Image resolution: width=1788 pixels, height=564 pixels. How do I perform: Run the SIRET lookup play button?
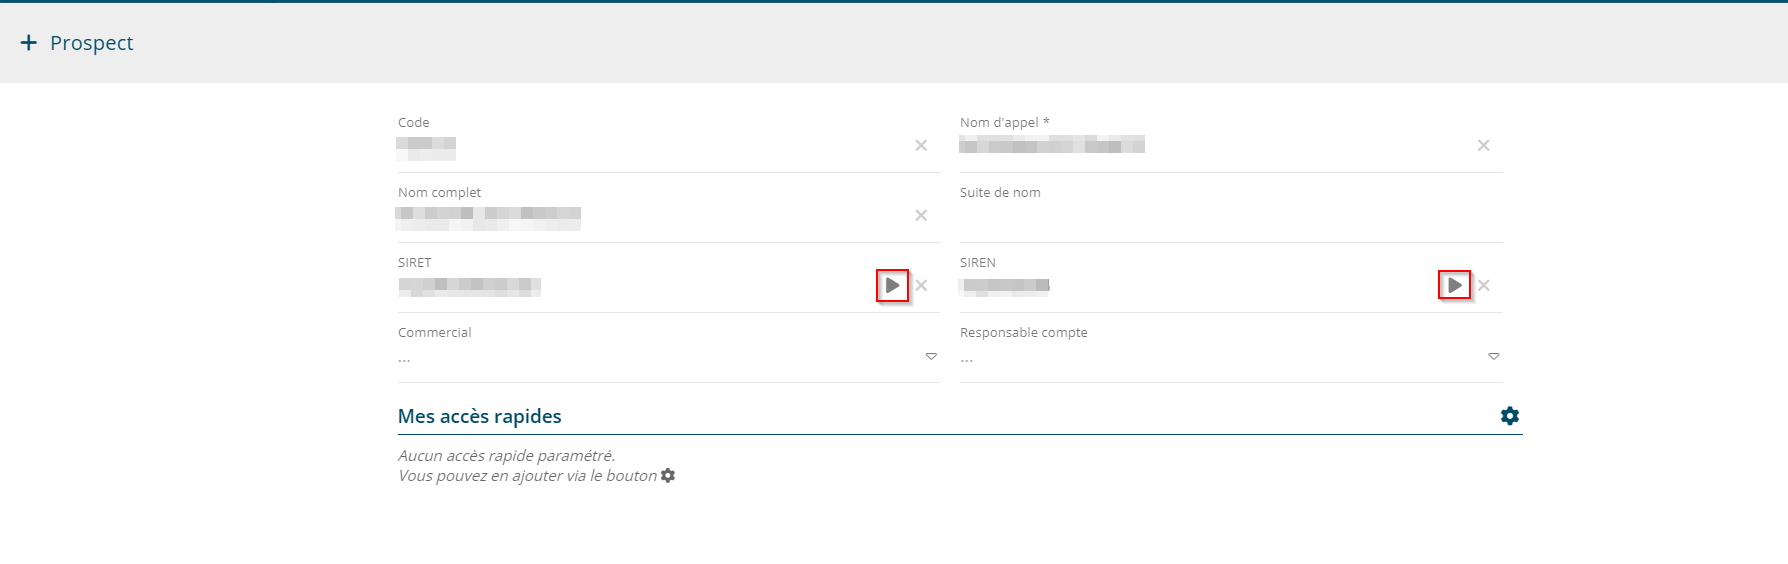[892, 286]
